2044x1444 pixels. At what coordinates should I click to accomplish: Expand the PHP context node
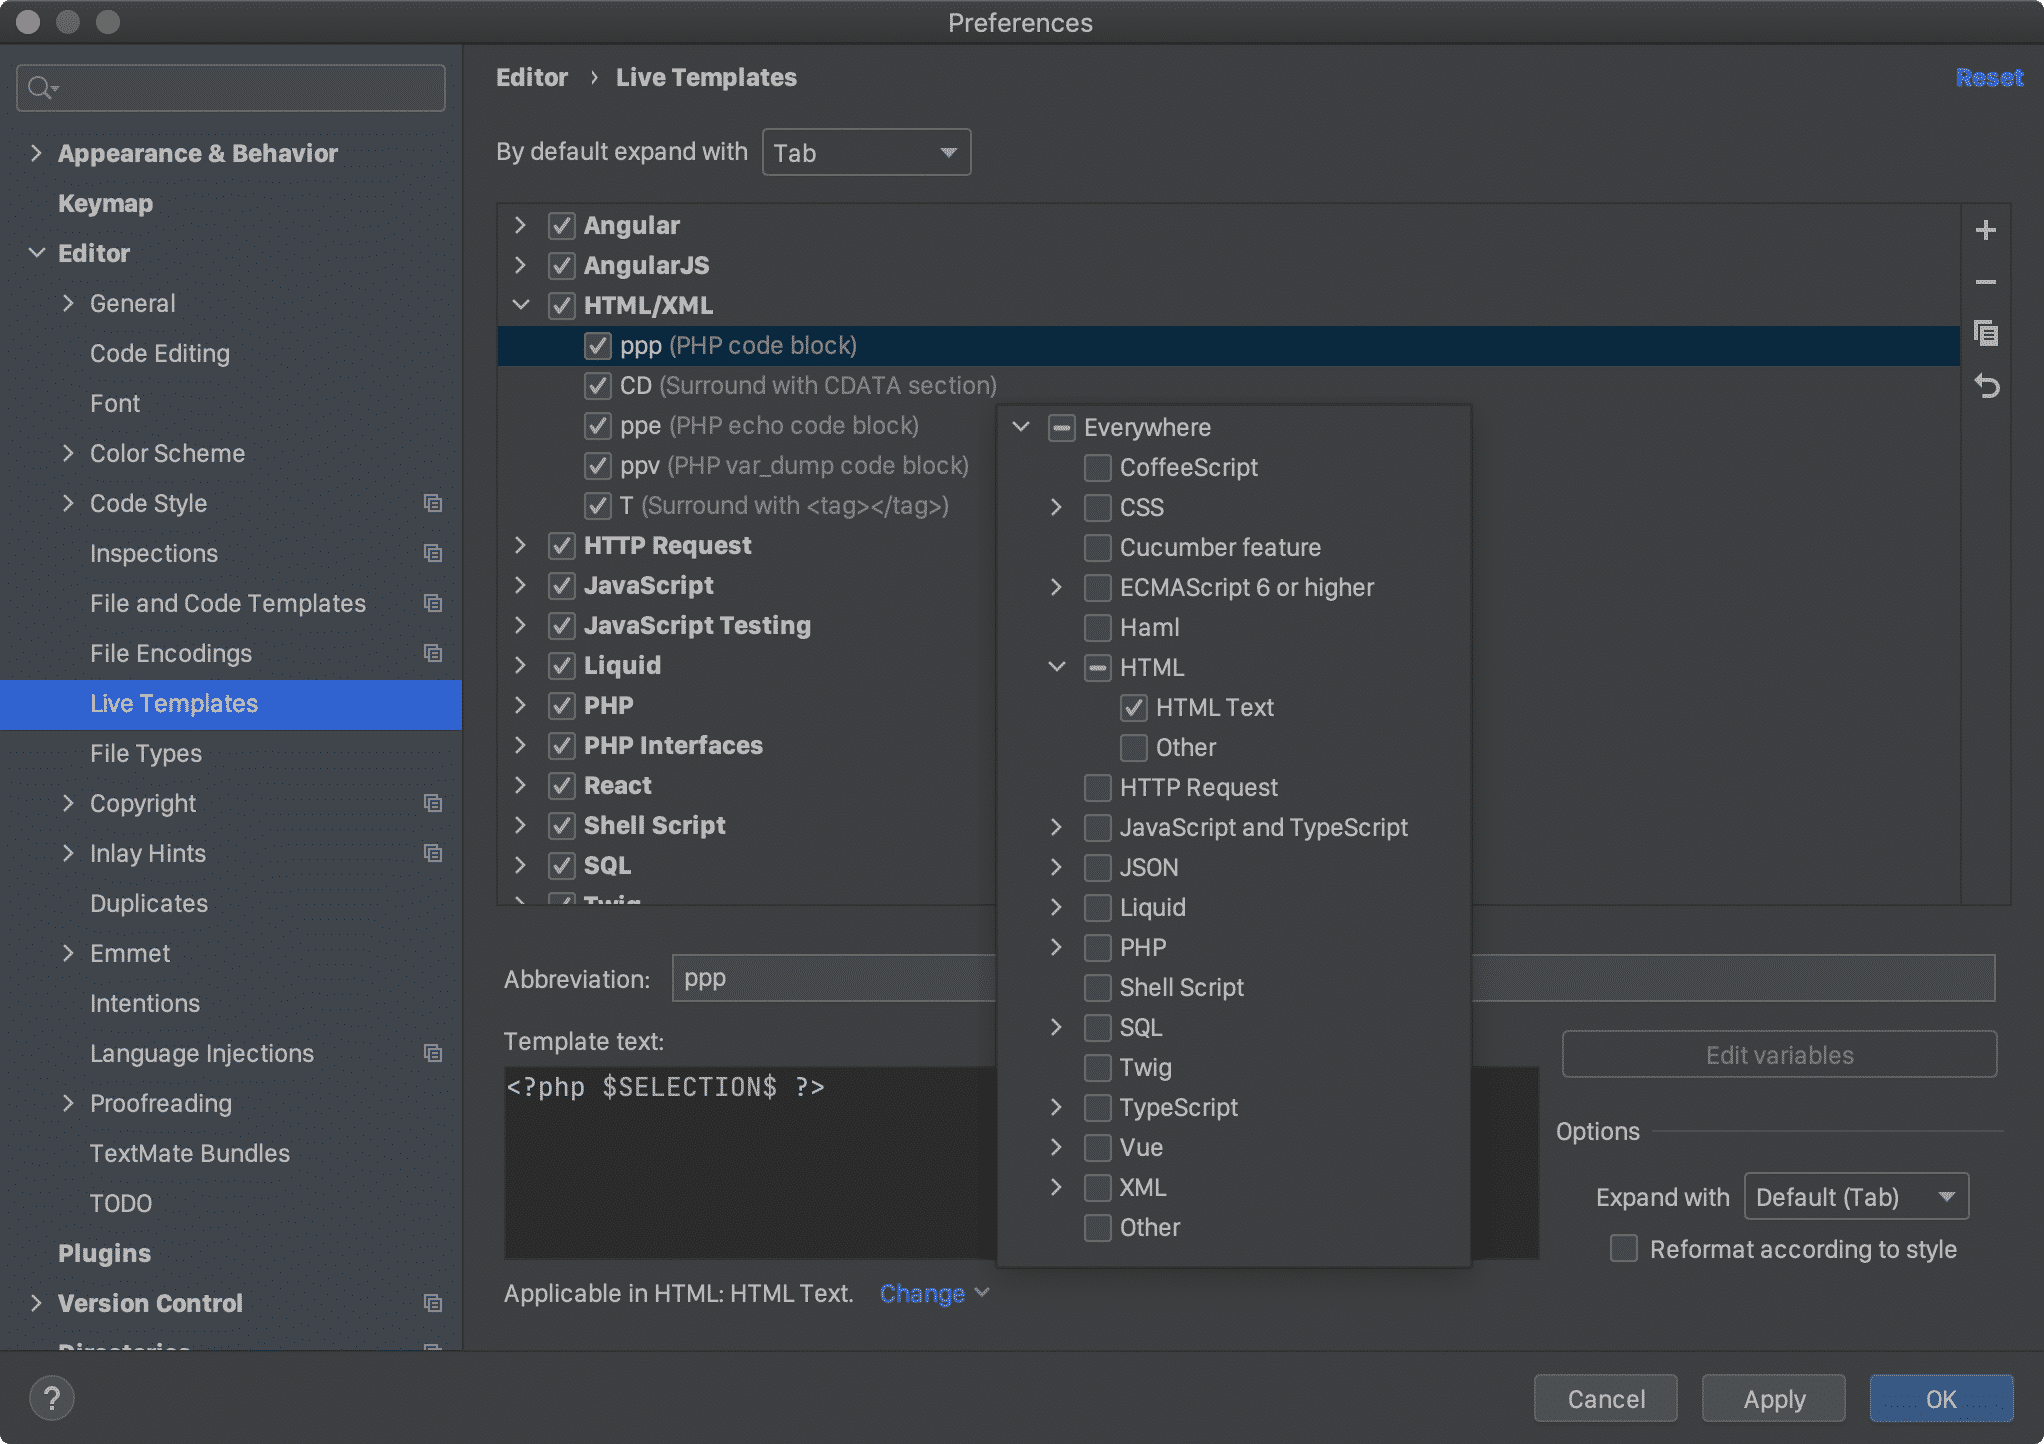(1056, 947)
